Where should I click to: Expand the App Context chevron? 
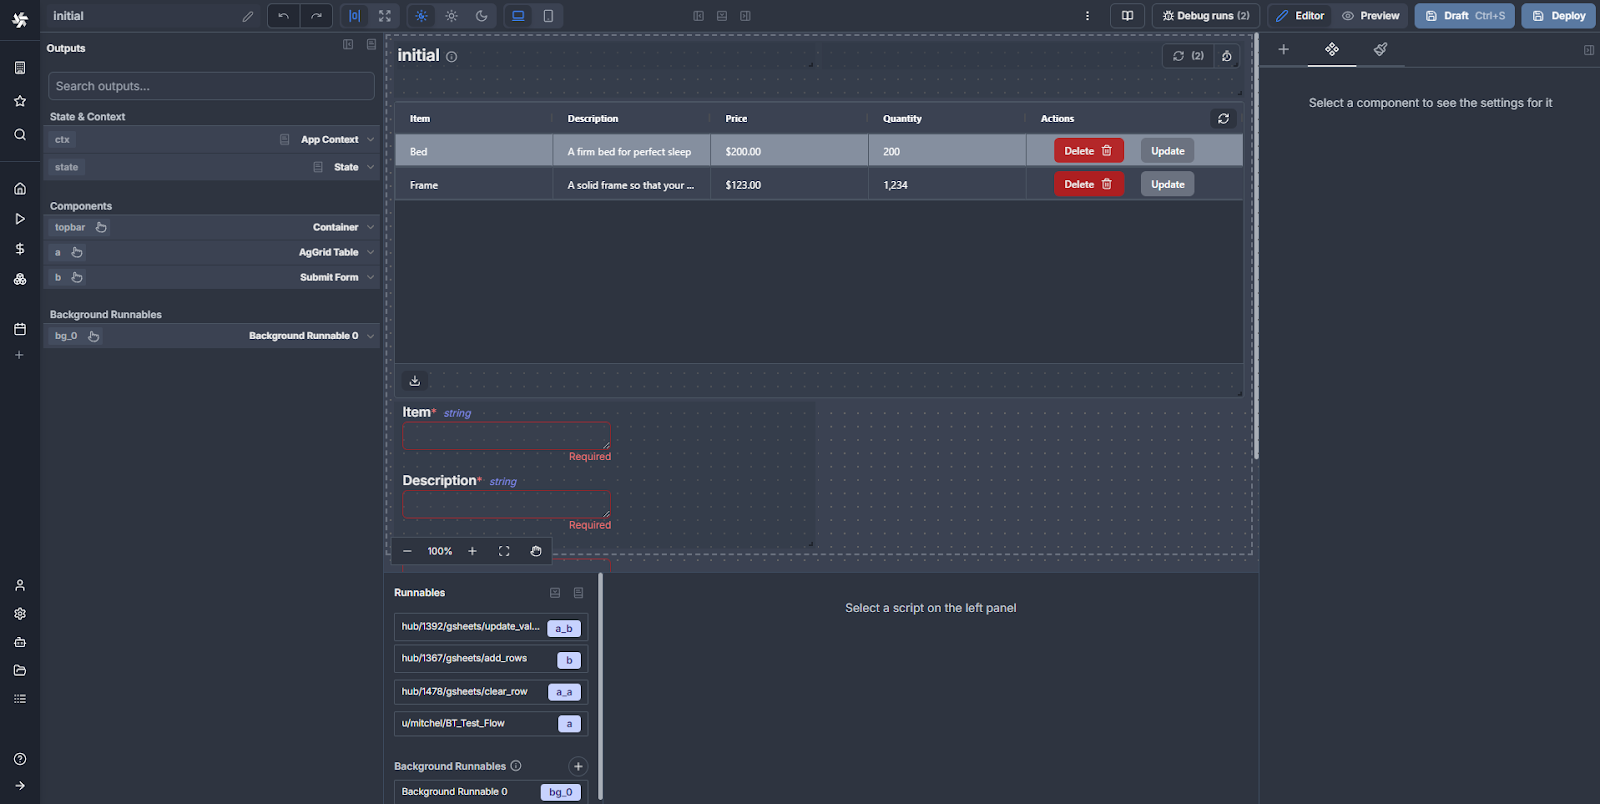point(371,140)
